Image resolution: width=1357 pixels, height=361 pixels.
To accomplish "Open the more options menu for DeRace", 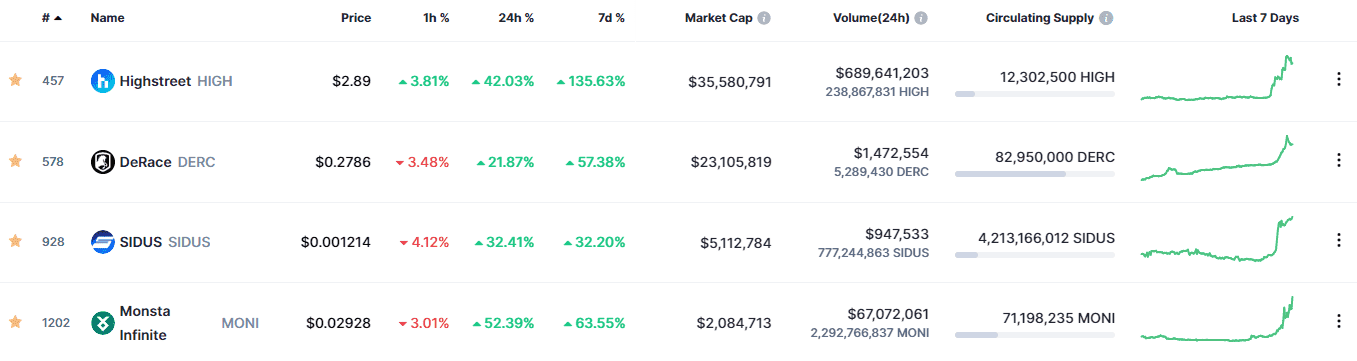I will tap(1339, 160).
